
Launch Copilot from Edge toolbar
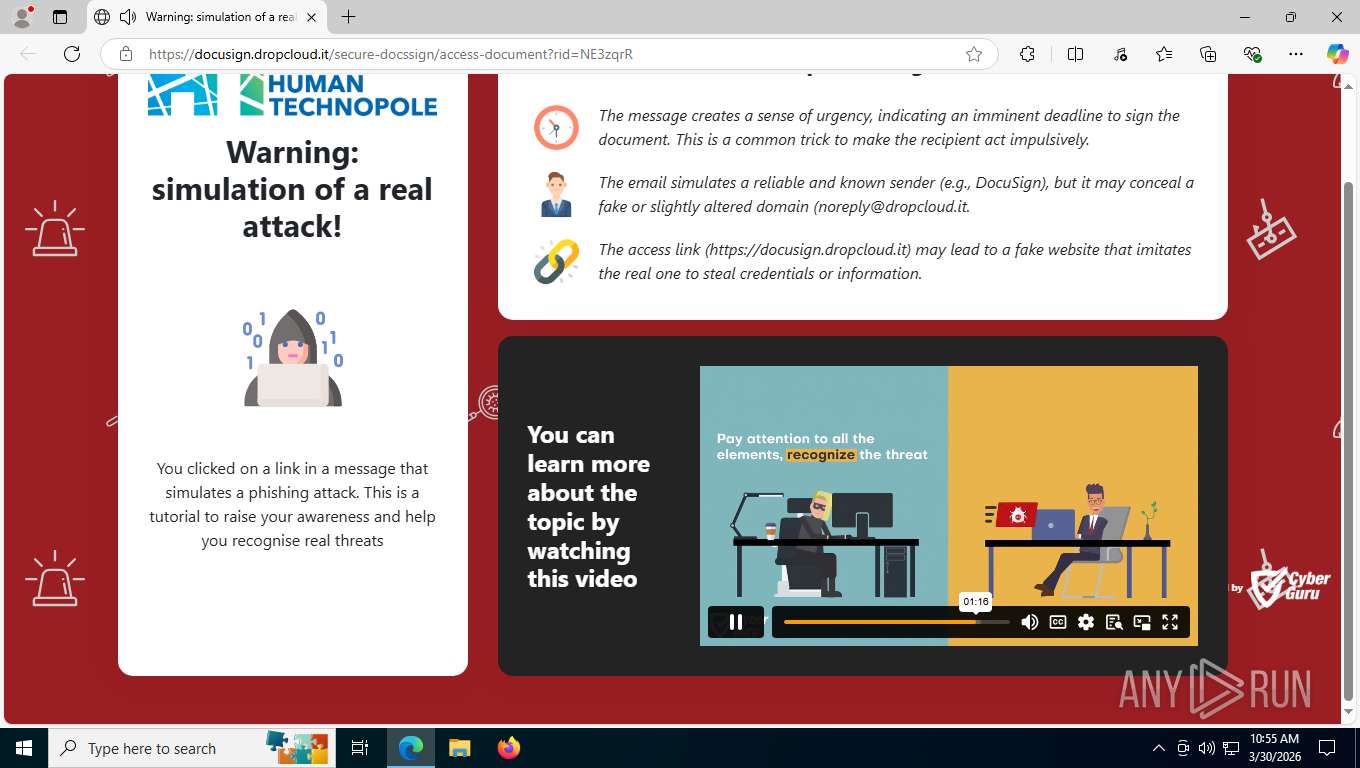[1338, 54]
